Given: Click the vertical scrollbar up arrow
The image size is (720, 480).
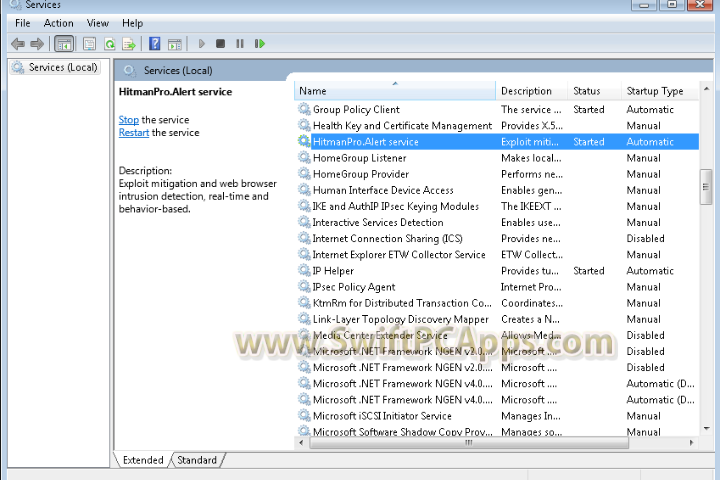Looking at the screenshot, I should click(x=706, y=89).
